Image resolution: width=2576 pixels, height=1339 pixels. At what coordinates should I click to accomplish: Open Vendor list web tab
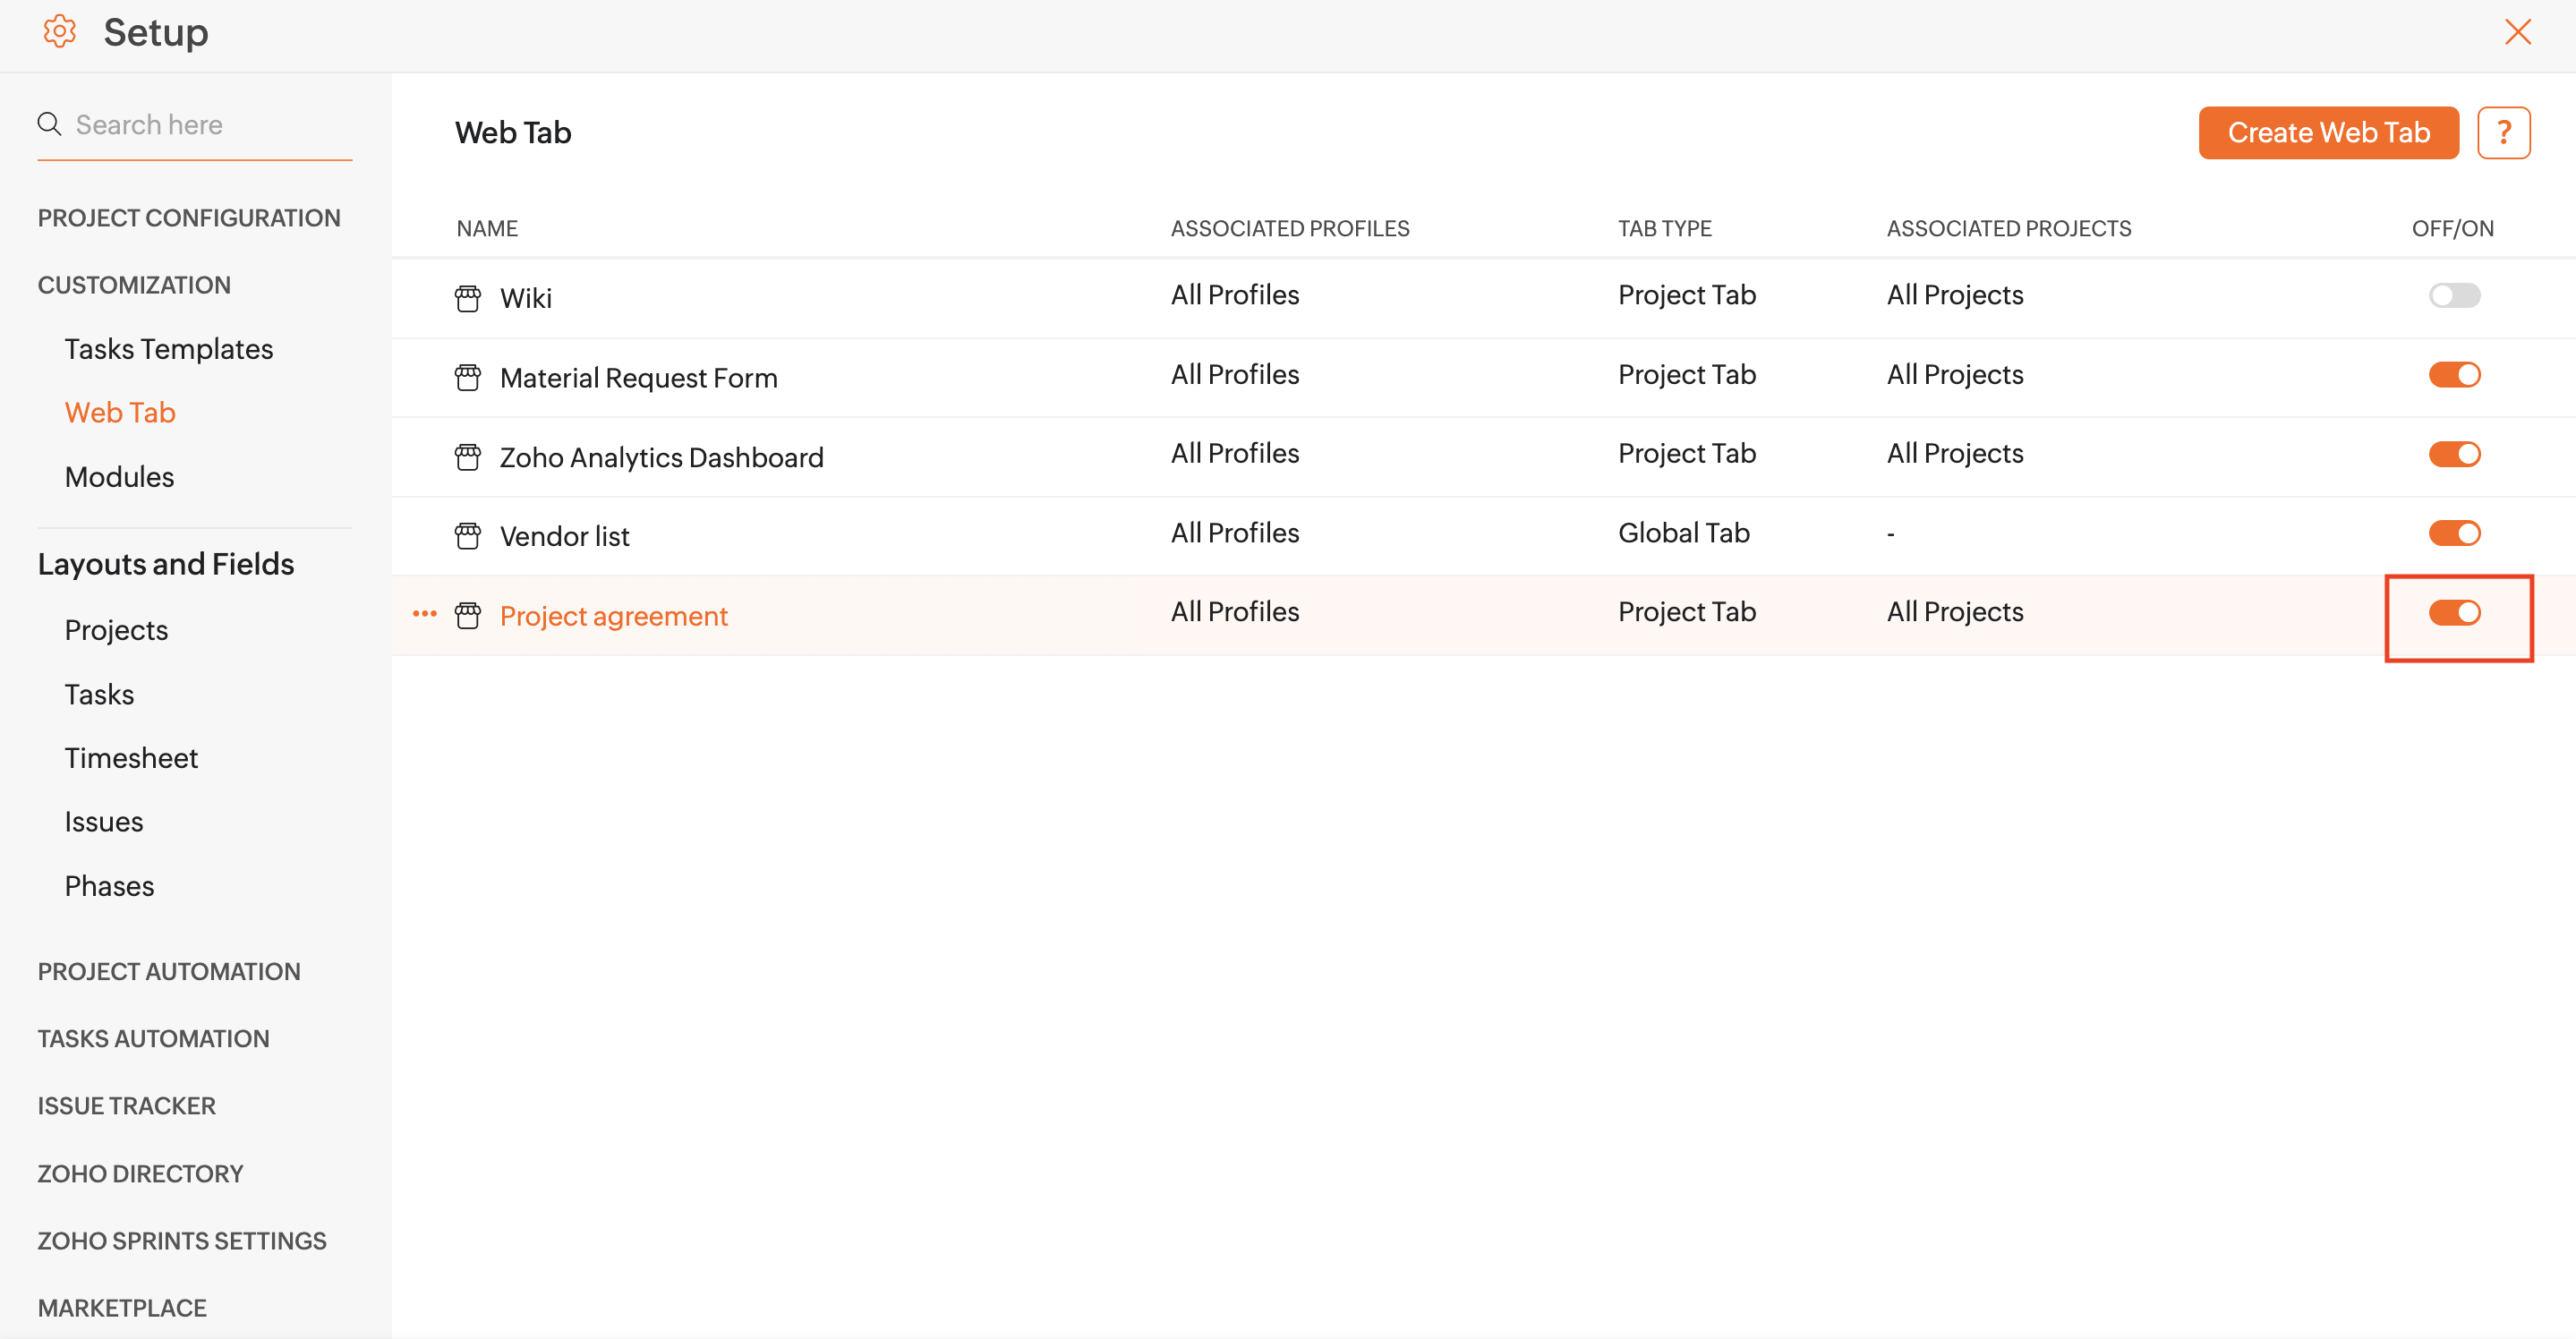(x=564, y=536)
